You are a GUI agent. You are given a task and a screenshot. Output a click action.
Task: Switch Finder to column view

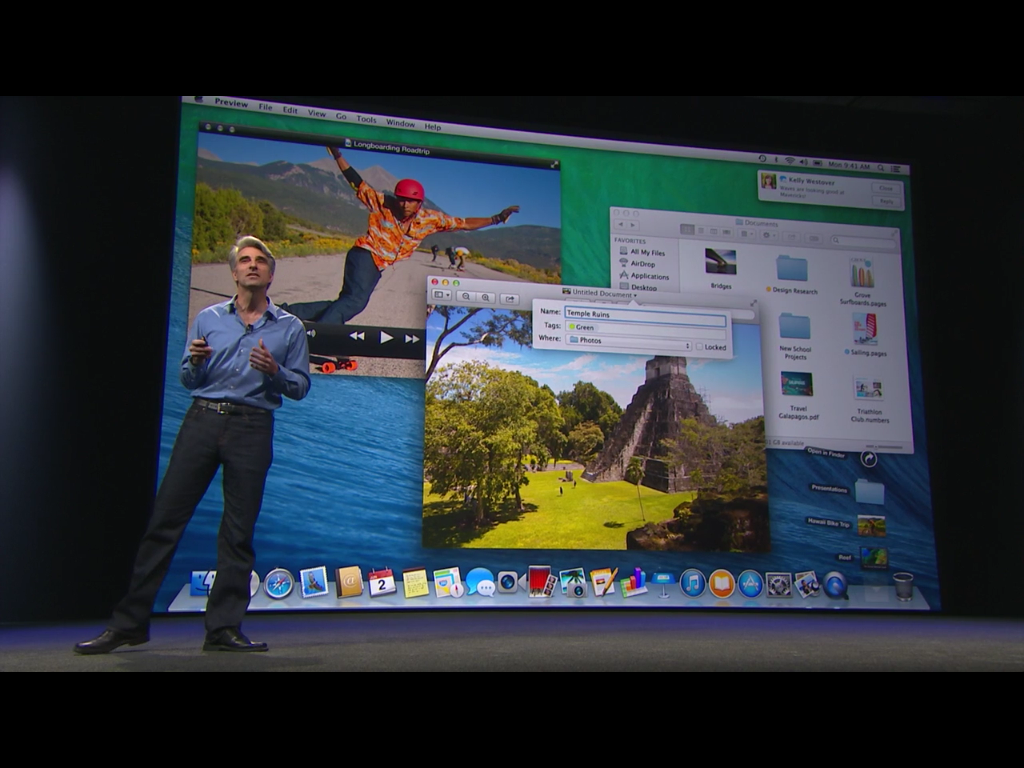(713, 231)
